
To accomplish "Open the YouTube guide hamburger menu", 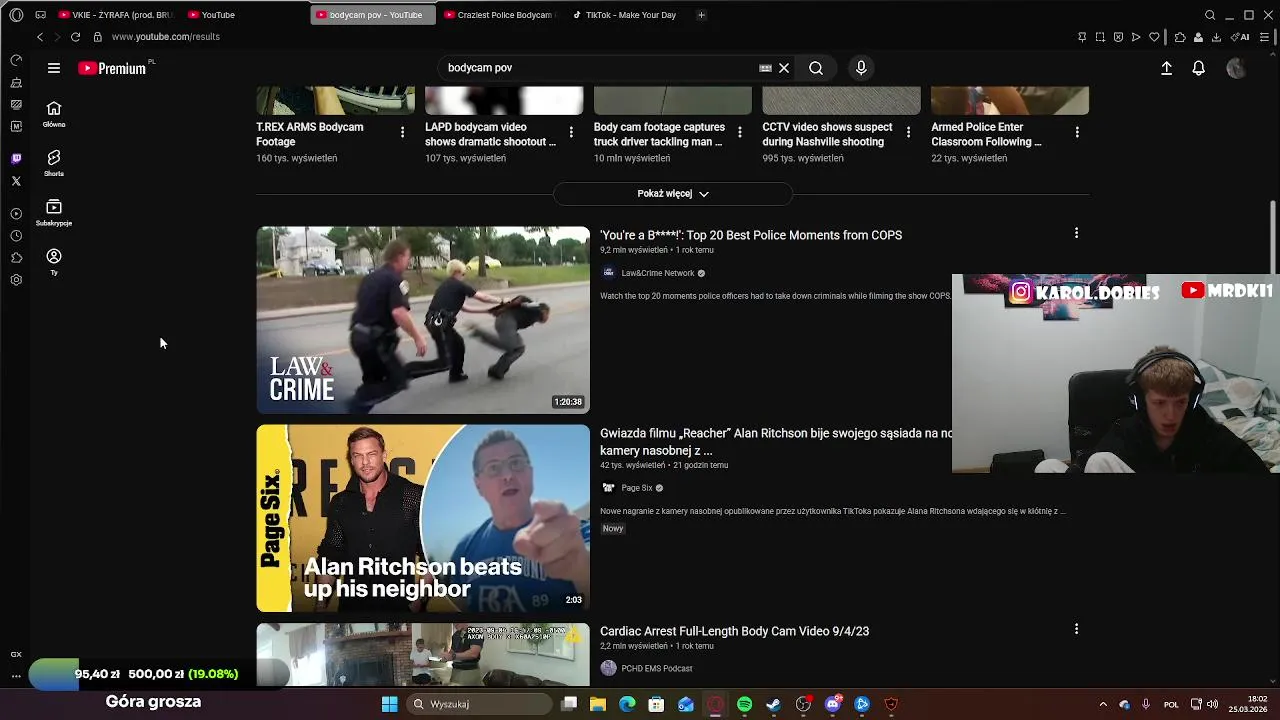I will 54,68.
